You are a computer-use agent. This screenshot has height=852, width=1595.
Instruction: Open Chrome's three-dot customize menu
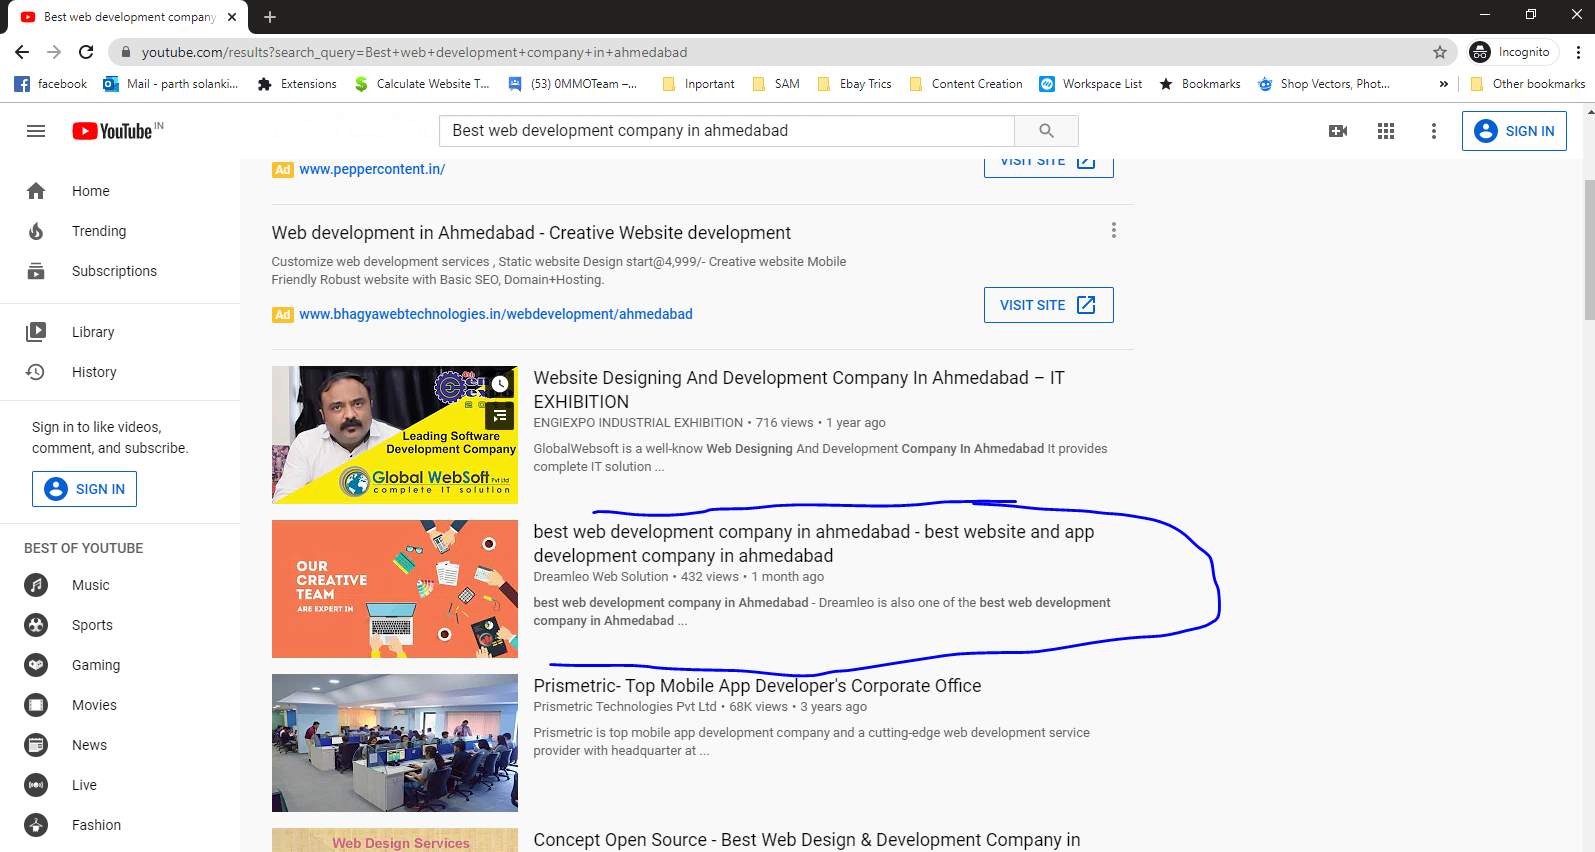click(x=1578, y=52)
